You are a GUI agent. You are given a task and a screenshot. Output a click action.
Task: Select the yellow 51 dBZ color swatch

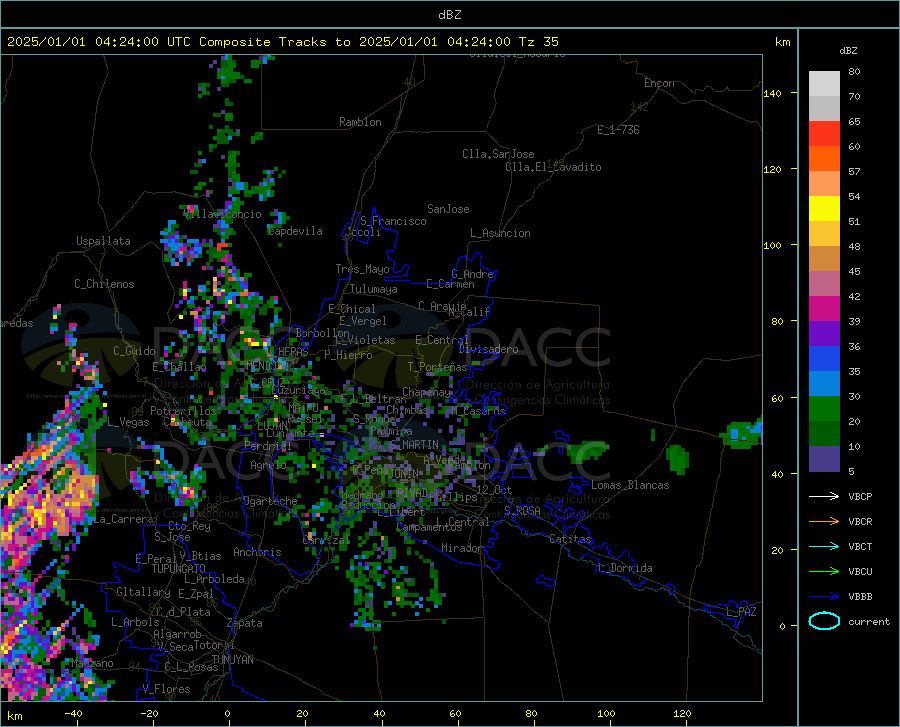[x=824, y=209]
